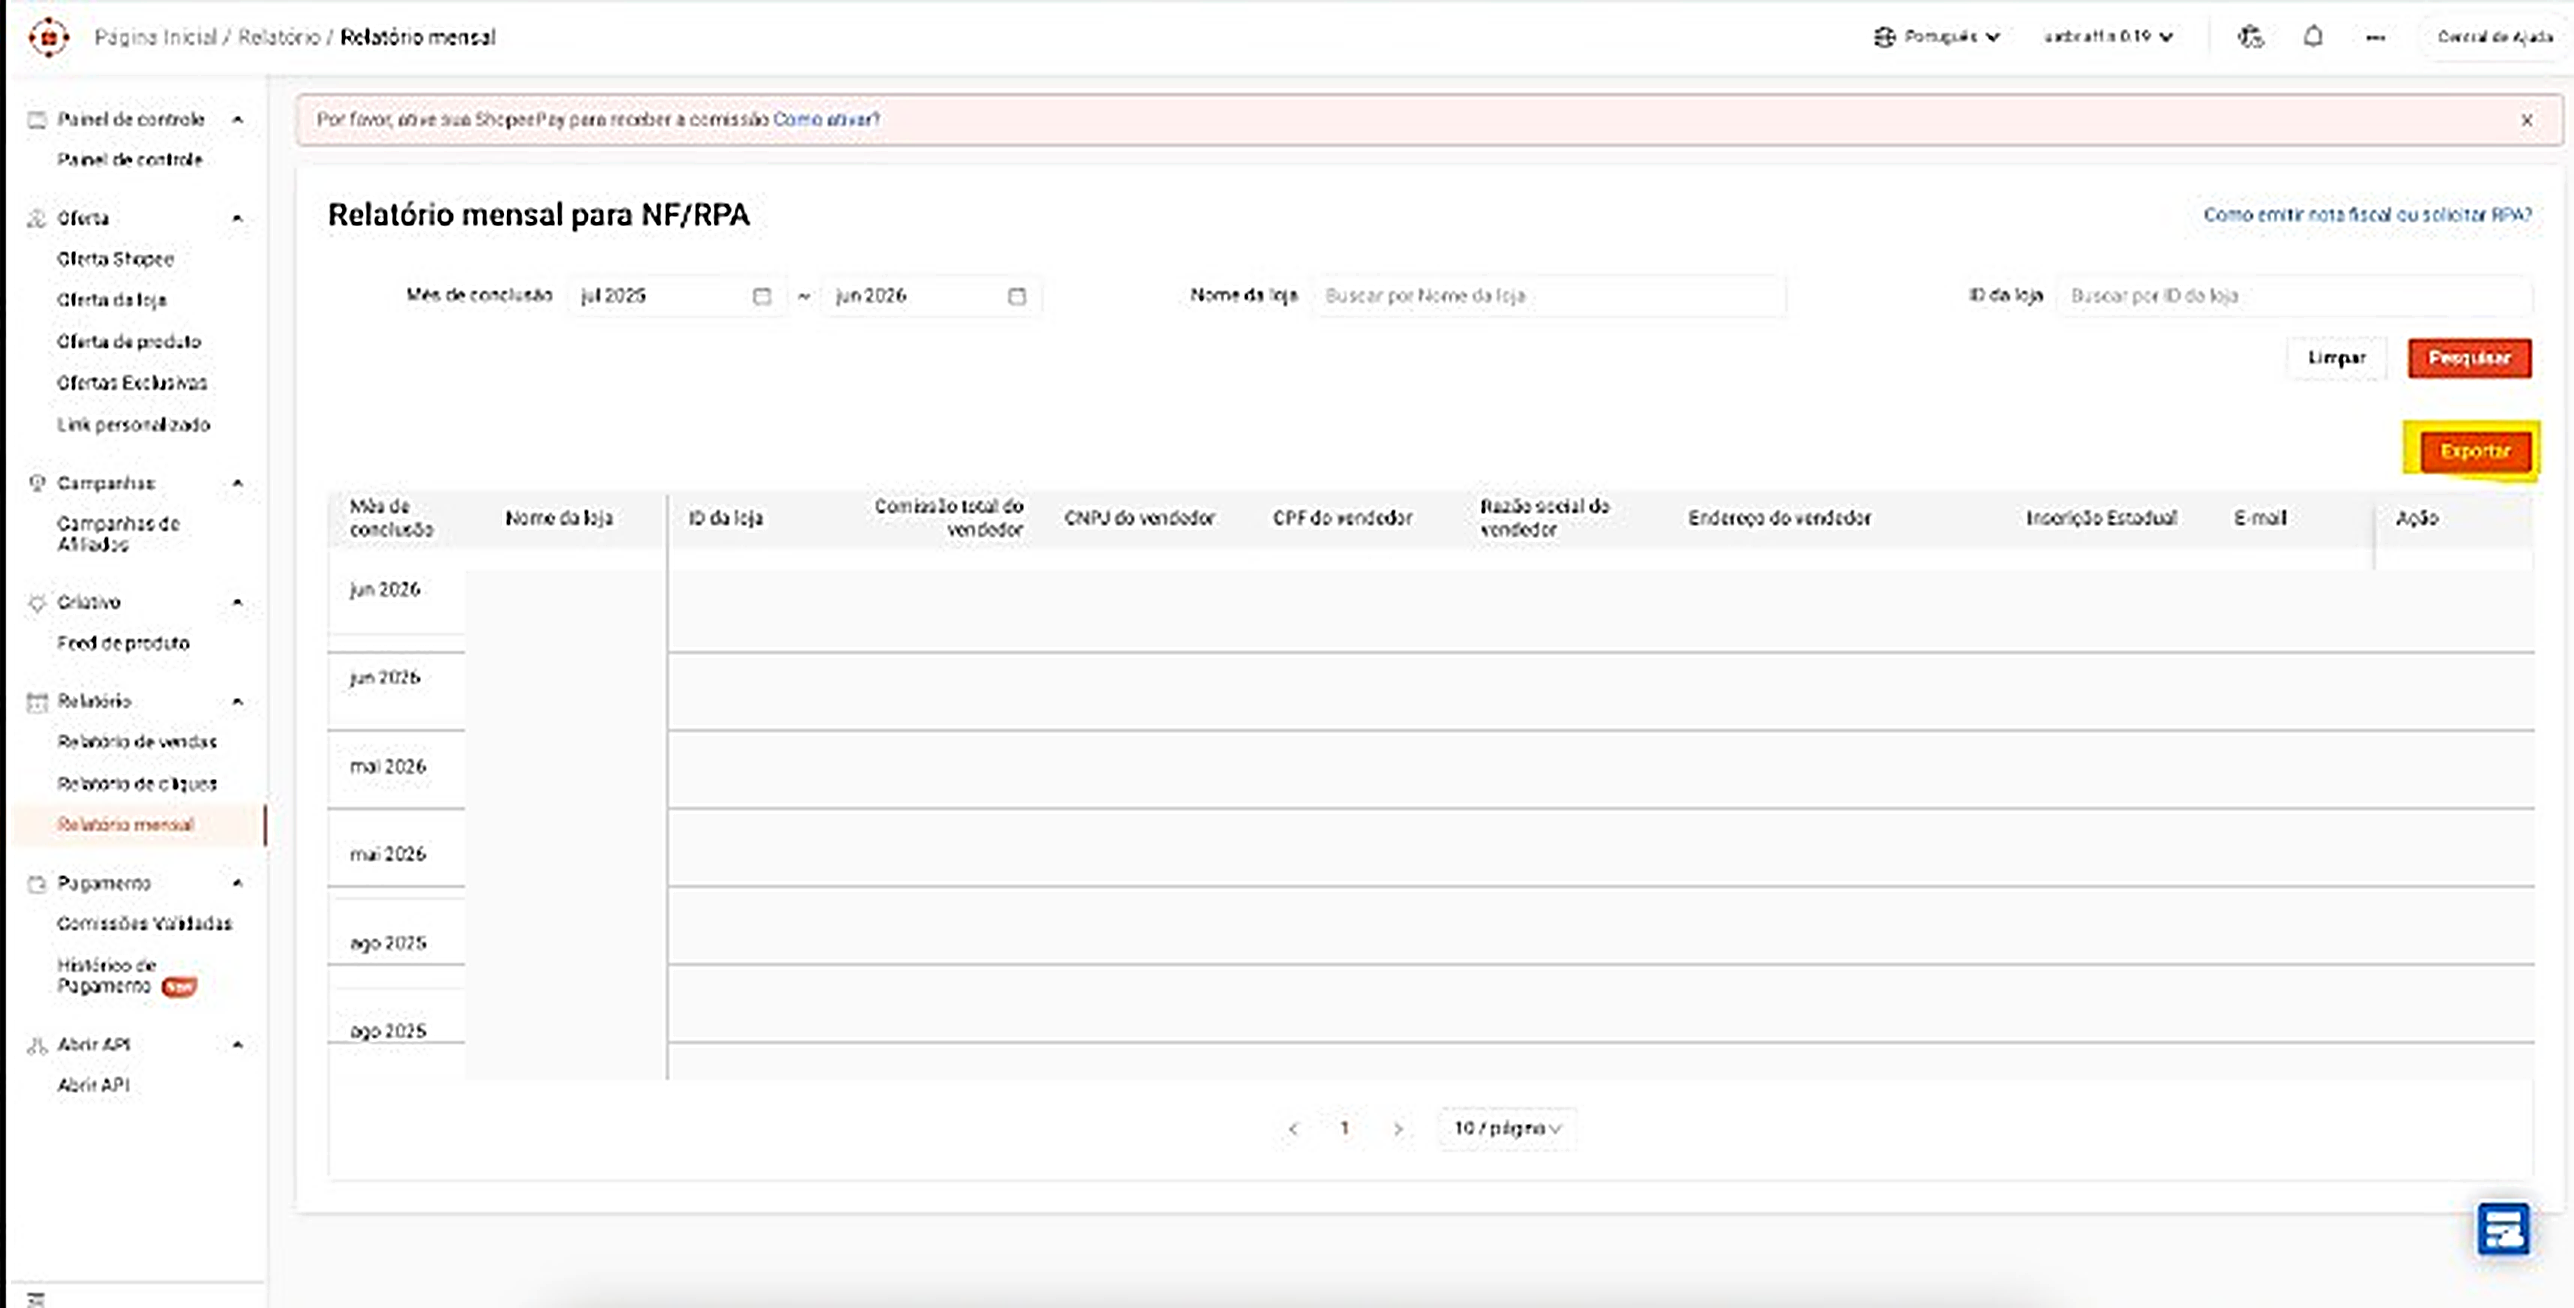Image resolution: width=2574 pixels, height=1308 pixels.
Task: Open Oferta Shopee in sidebar
Action: coord(115,259)
